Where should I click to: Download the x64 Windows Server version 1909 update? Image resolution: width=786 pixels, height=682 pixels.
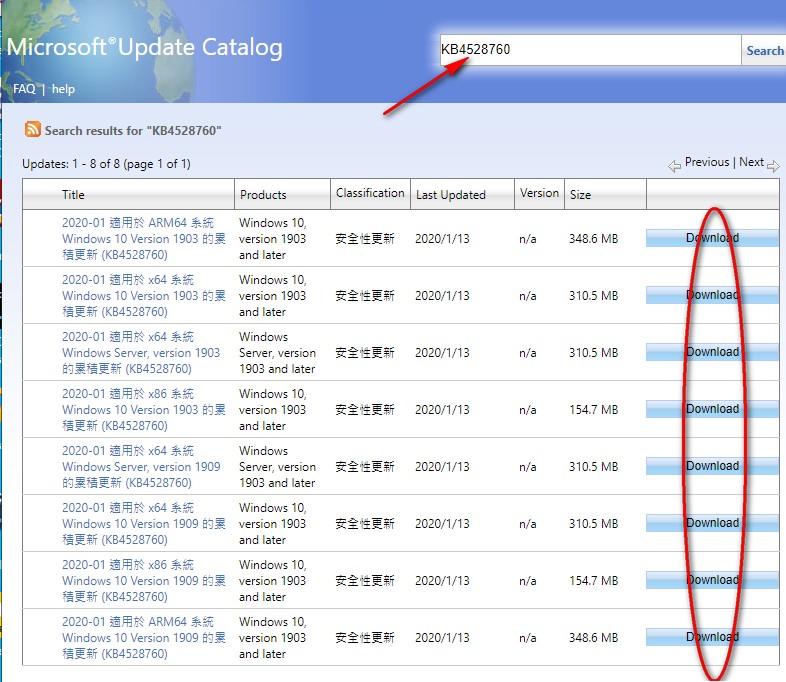pos(712,466)
